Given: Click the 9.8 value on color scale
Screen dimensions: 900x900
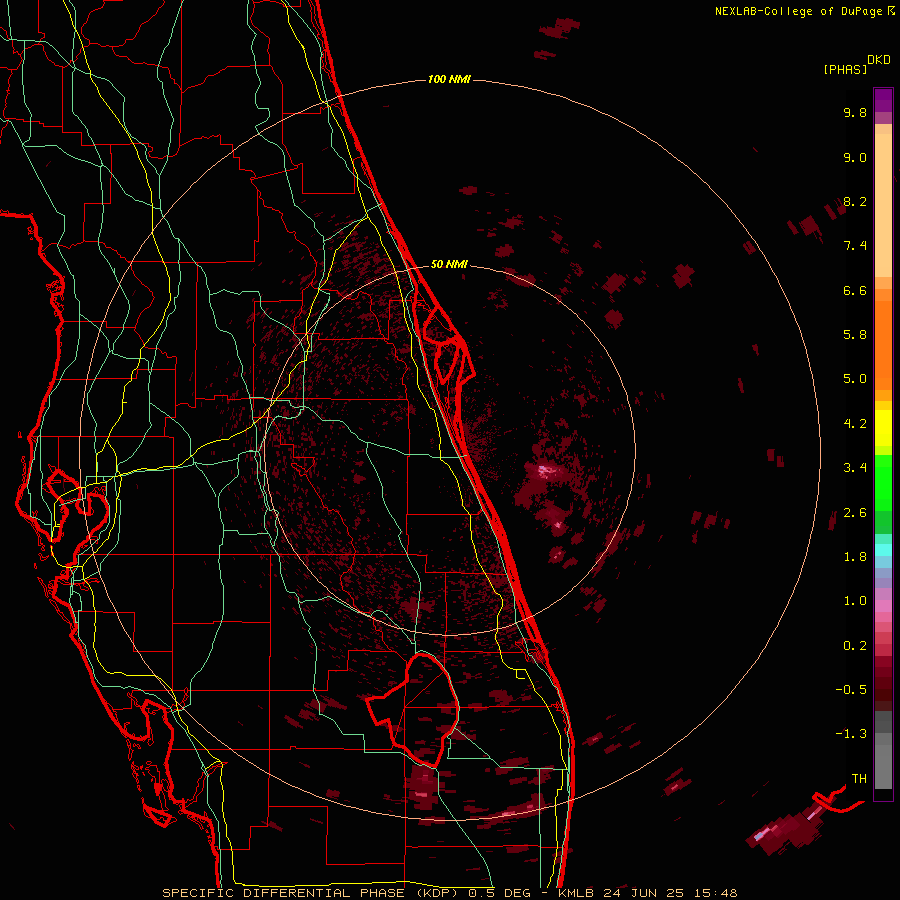Looking at the screenshot, I should (855, 112).
